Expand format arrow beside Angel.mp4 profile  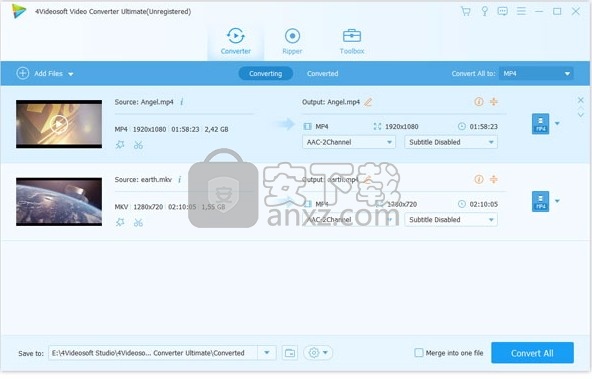coord(557,123)
